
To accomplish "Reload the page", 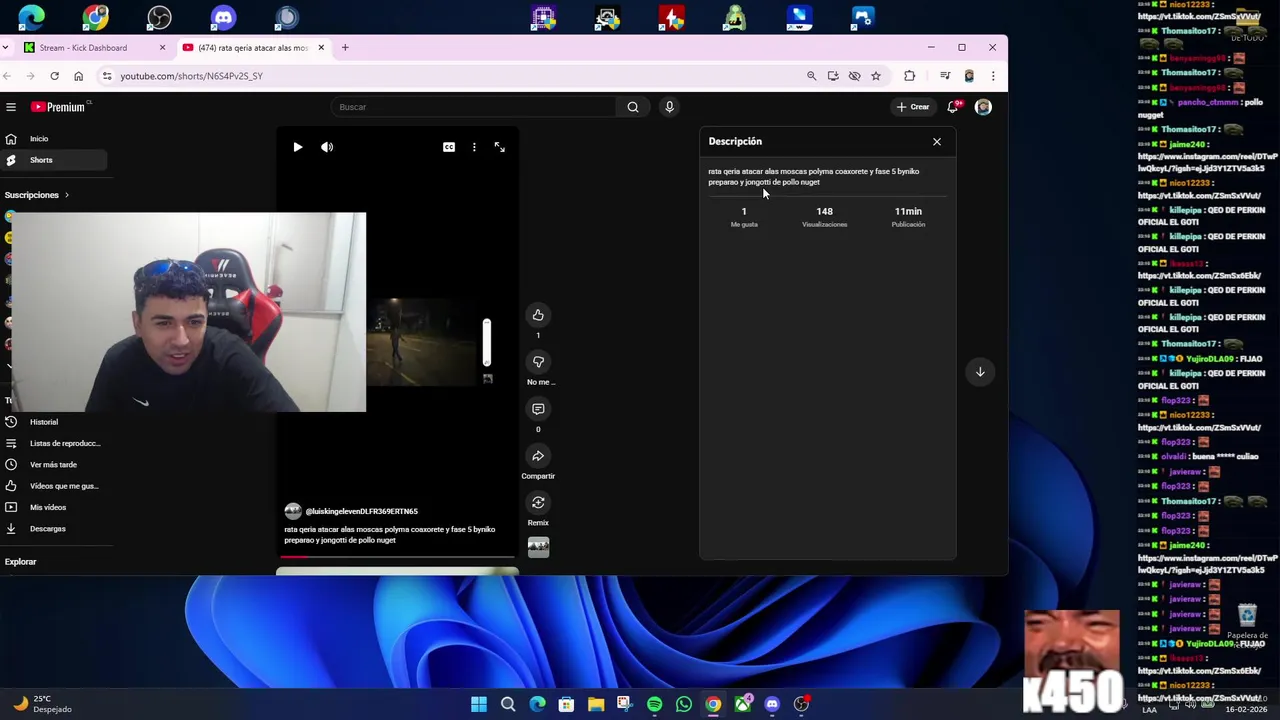I will pos(54,76).
